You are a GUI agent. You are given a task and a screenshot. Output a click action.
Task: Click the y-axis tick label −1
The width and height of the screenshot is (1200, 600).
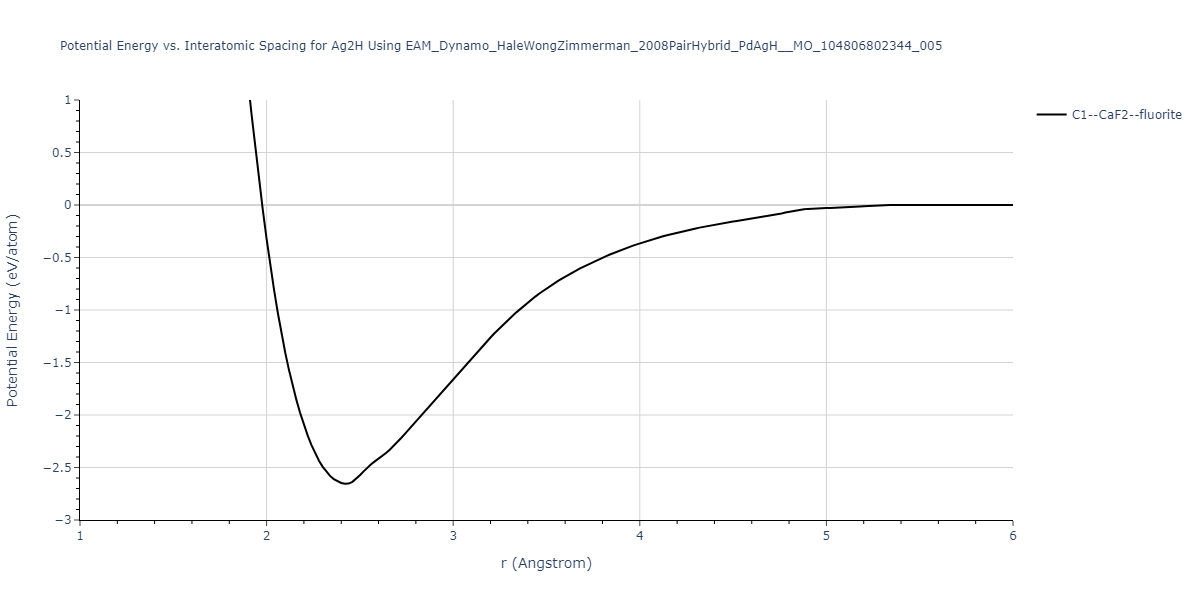click(63, 310)
